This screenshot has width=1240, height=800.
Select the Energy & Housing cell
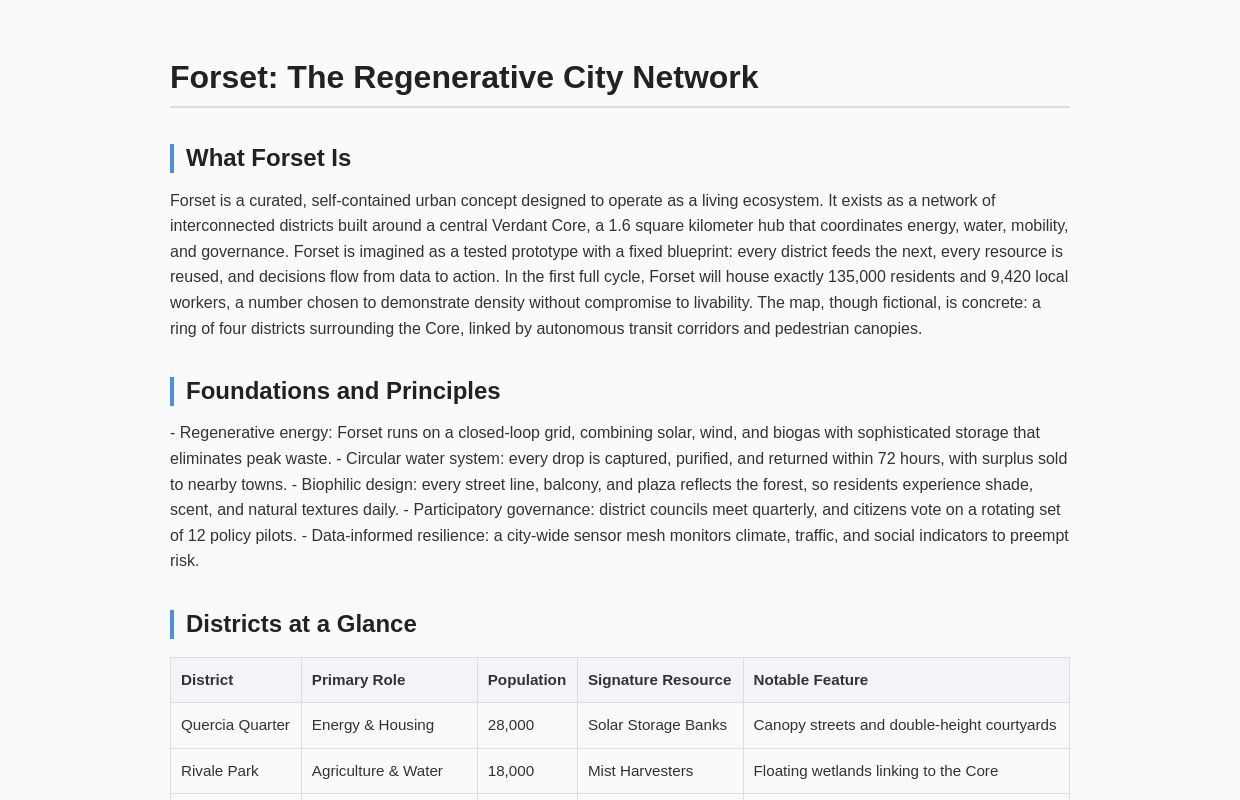click(x=373, y=725)
